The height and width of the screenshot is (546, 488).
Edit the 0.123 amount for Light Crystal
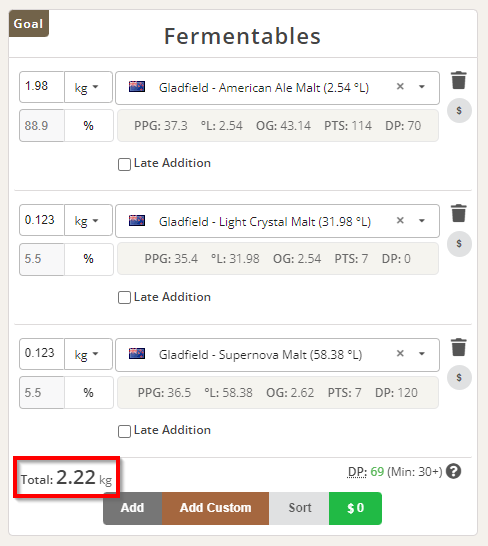(x=42, y=220)
